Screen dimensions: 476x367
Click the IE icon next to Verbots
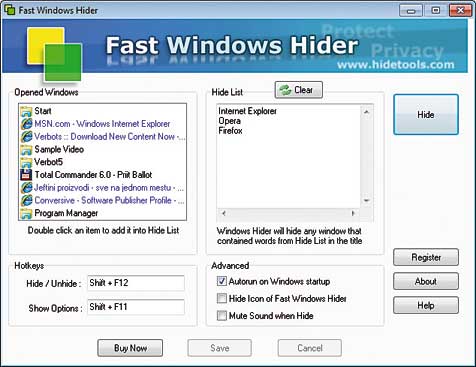[26, 137]
